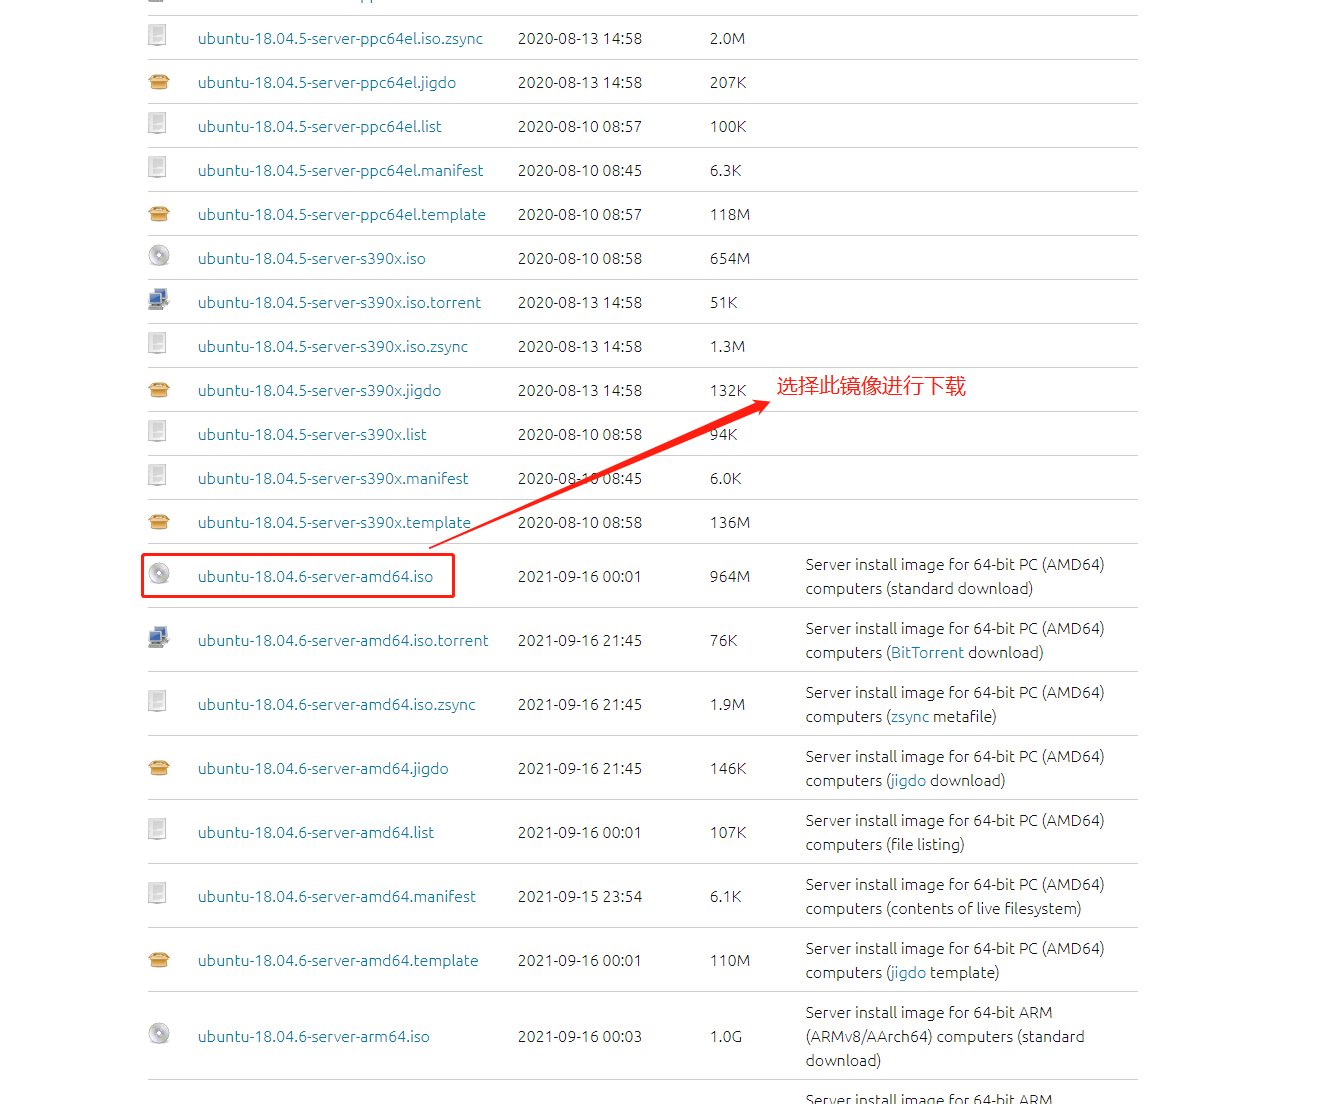
Task: Open ubuntu-18.04.5-server-s390x.jigdo link
Action: click(319, 391)
